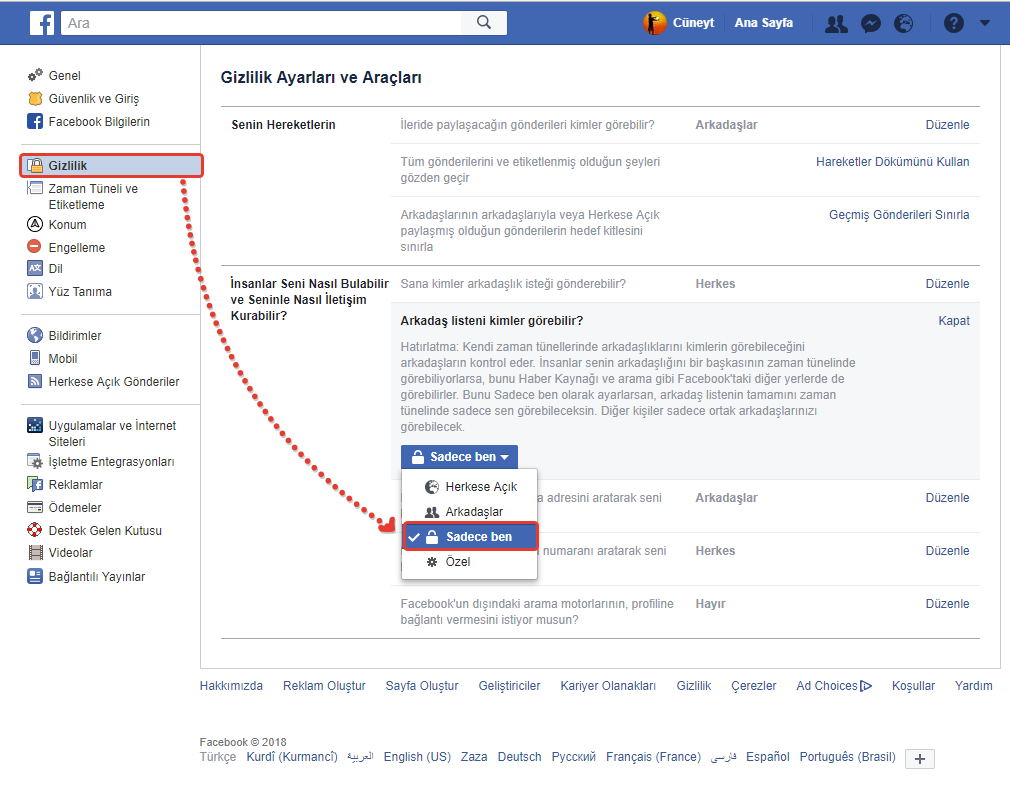Screen dimensions: 1010x805
Task: Click the Ara search input field
Action: tap(260, 23)
